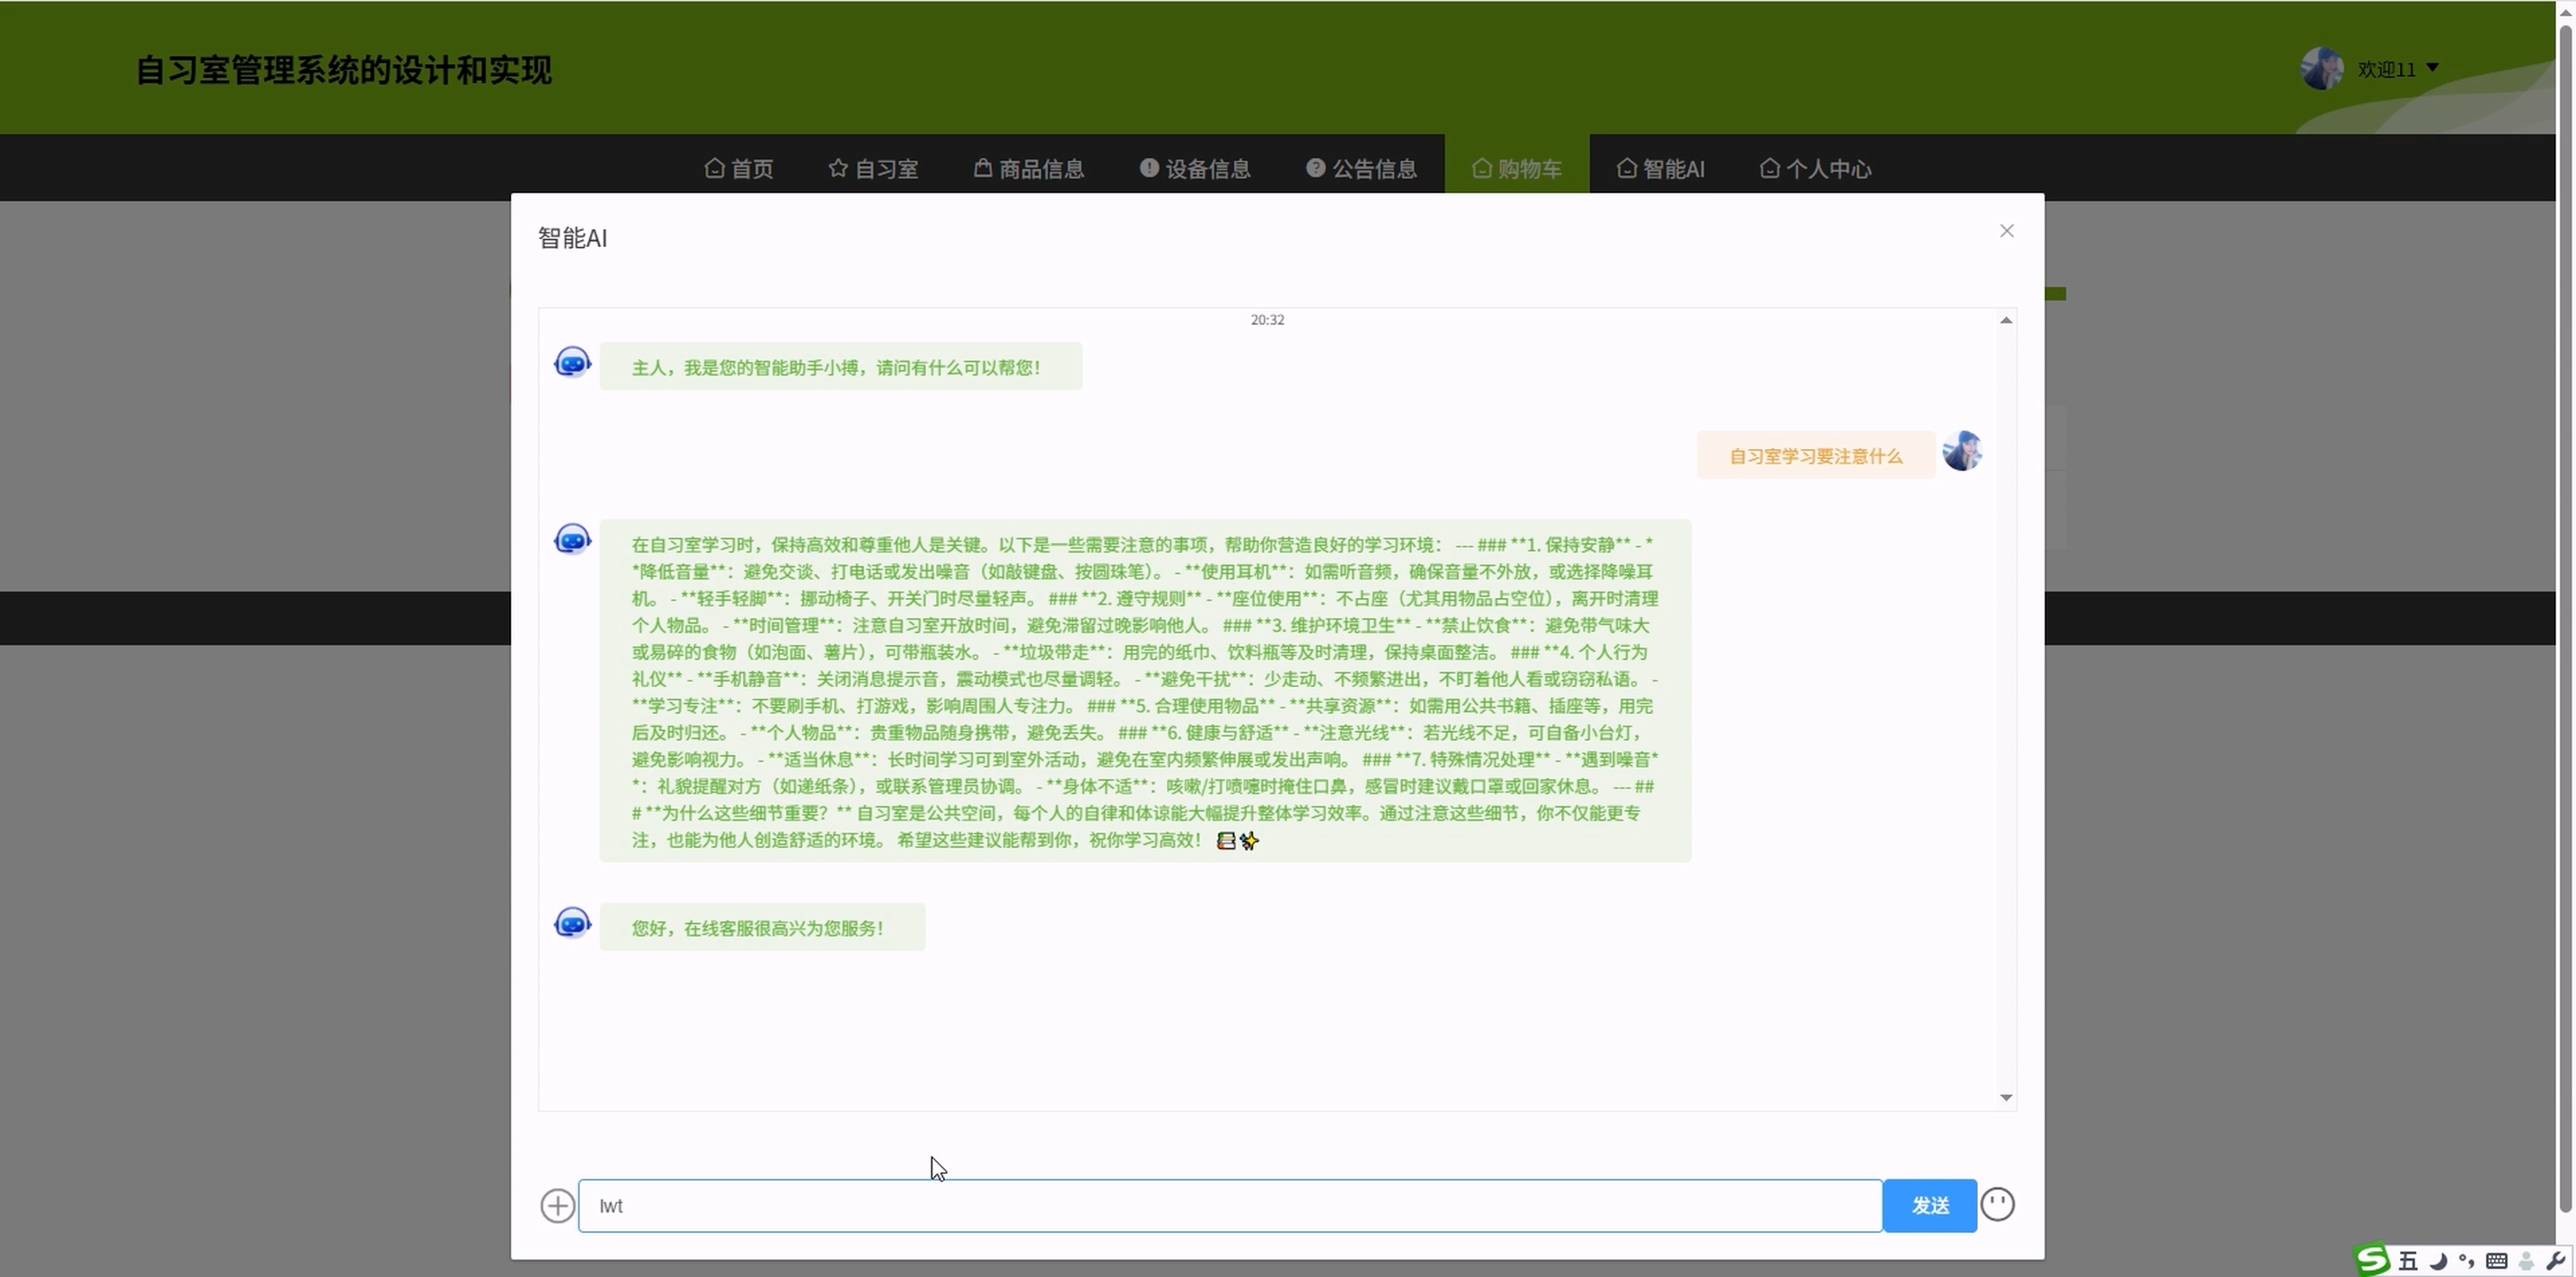Screen dimensions: 2576x1277
Task: Expand the 欢迎11 user dropdown arrow
Action: [2433, 68]
